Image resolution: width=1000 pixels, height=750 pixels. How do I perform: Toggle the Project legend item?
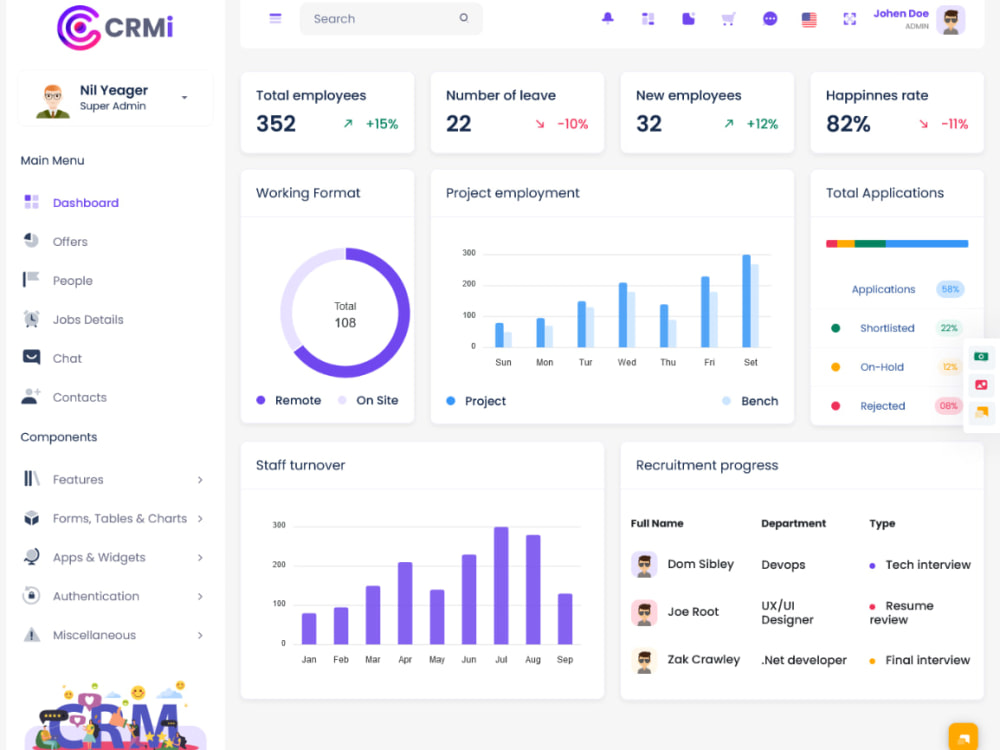tap(476, 401)
